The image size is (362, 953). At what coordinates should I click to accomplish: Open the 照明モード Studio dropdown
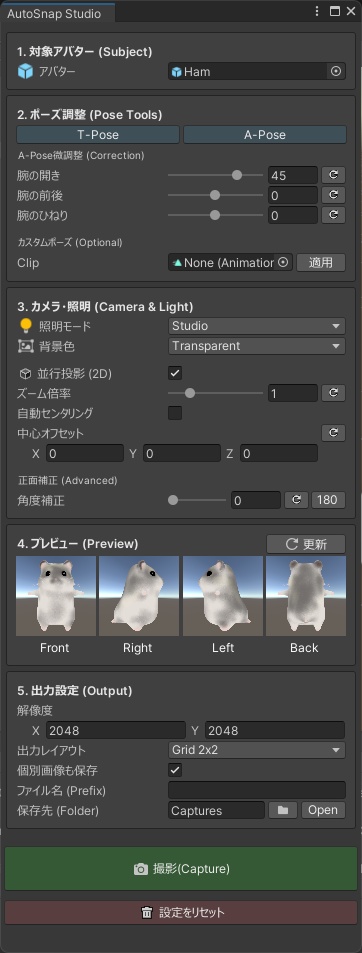pyautogui.click(x=257, y=326)
